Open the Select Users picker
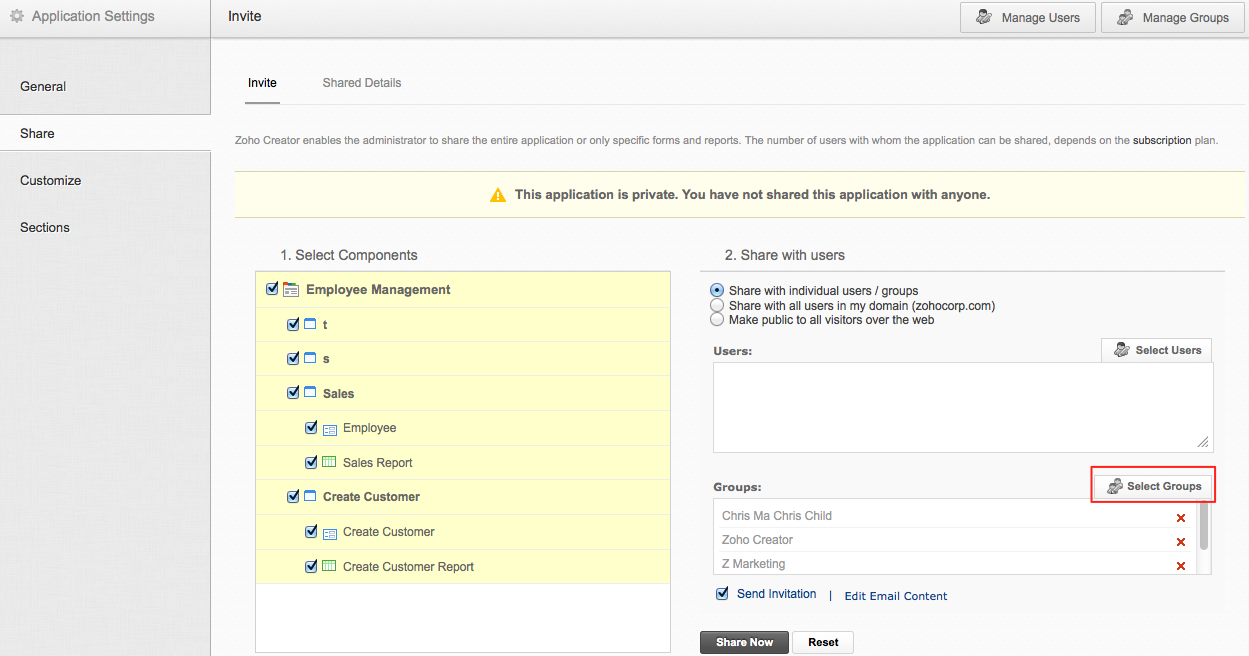1249x656 pixels. tap(1157, 350)
